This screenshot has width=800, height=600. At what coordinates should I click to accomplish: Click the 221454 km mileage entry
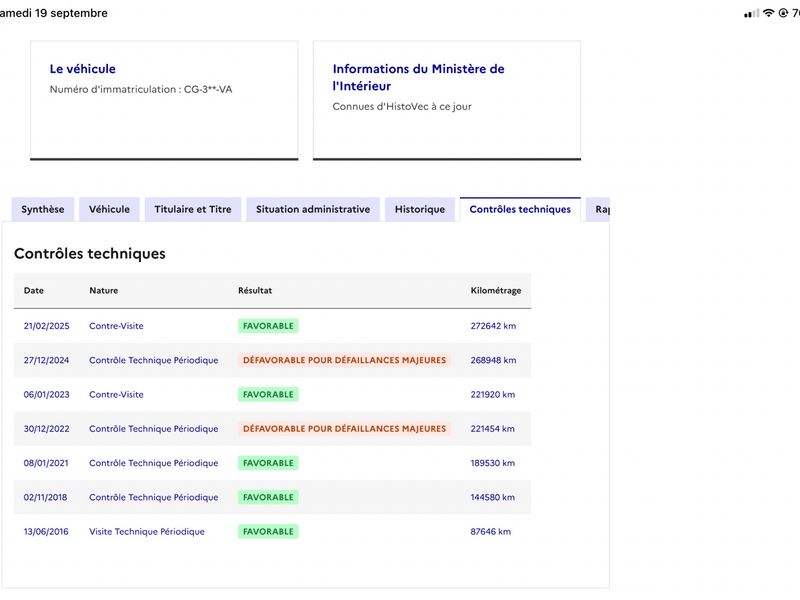click(x=492, y=429)
